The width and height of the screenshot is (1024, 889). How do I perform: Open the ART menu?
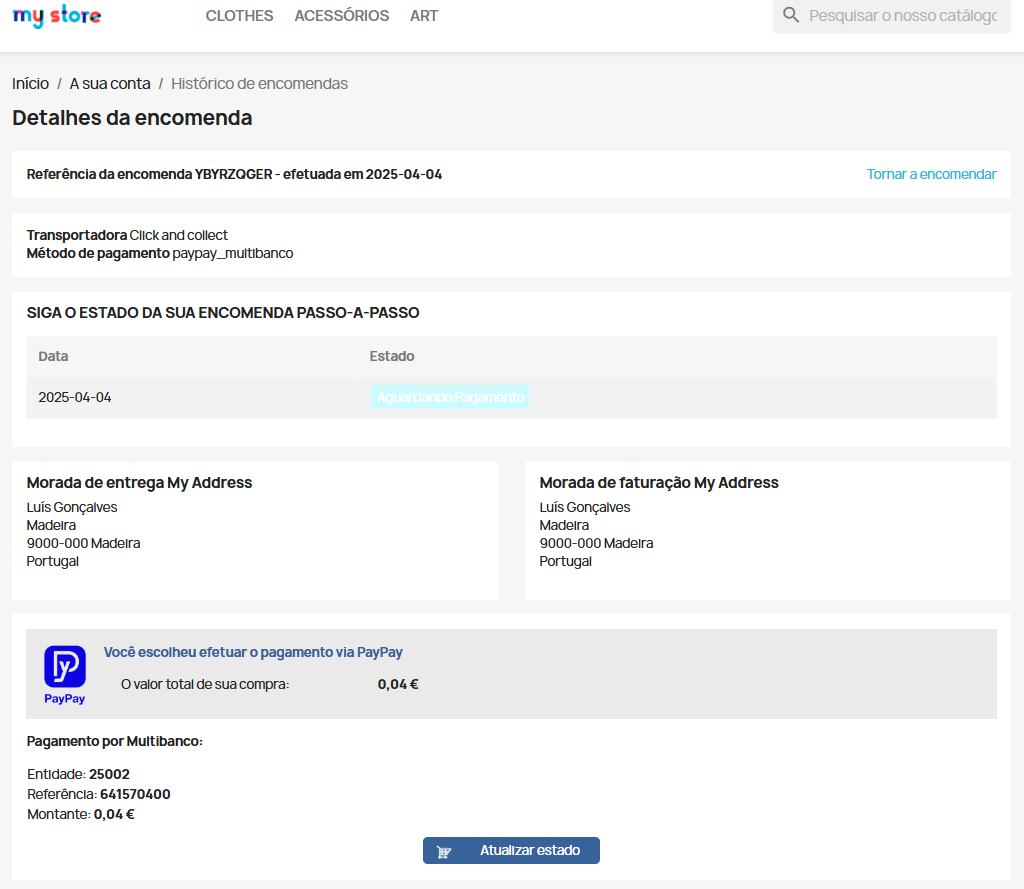(x=424, y=16)
